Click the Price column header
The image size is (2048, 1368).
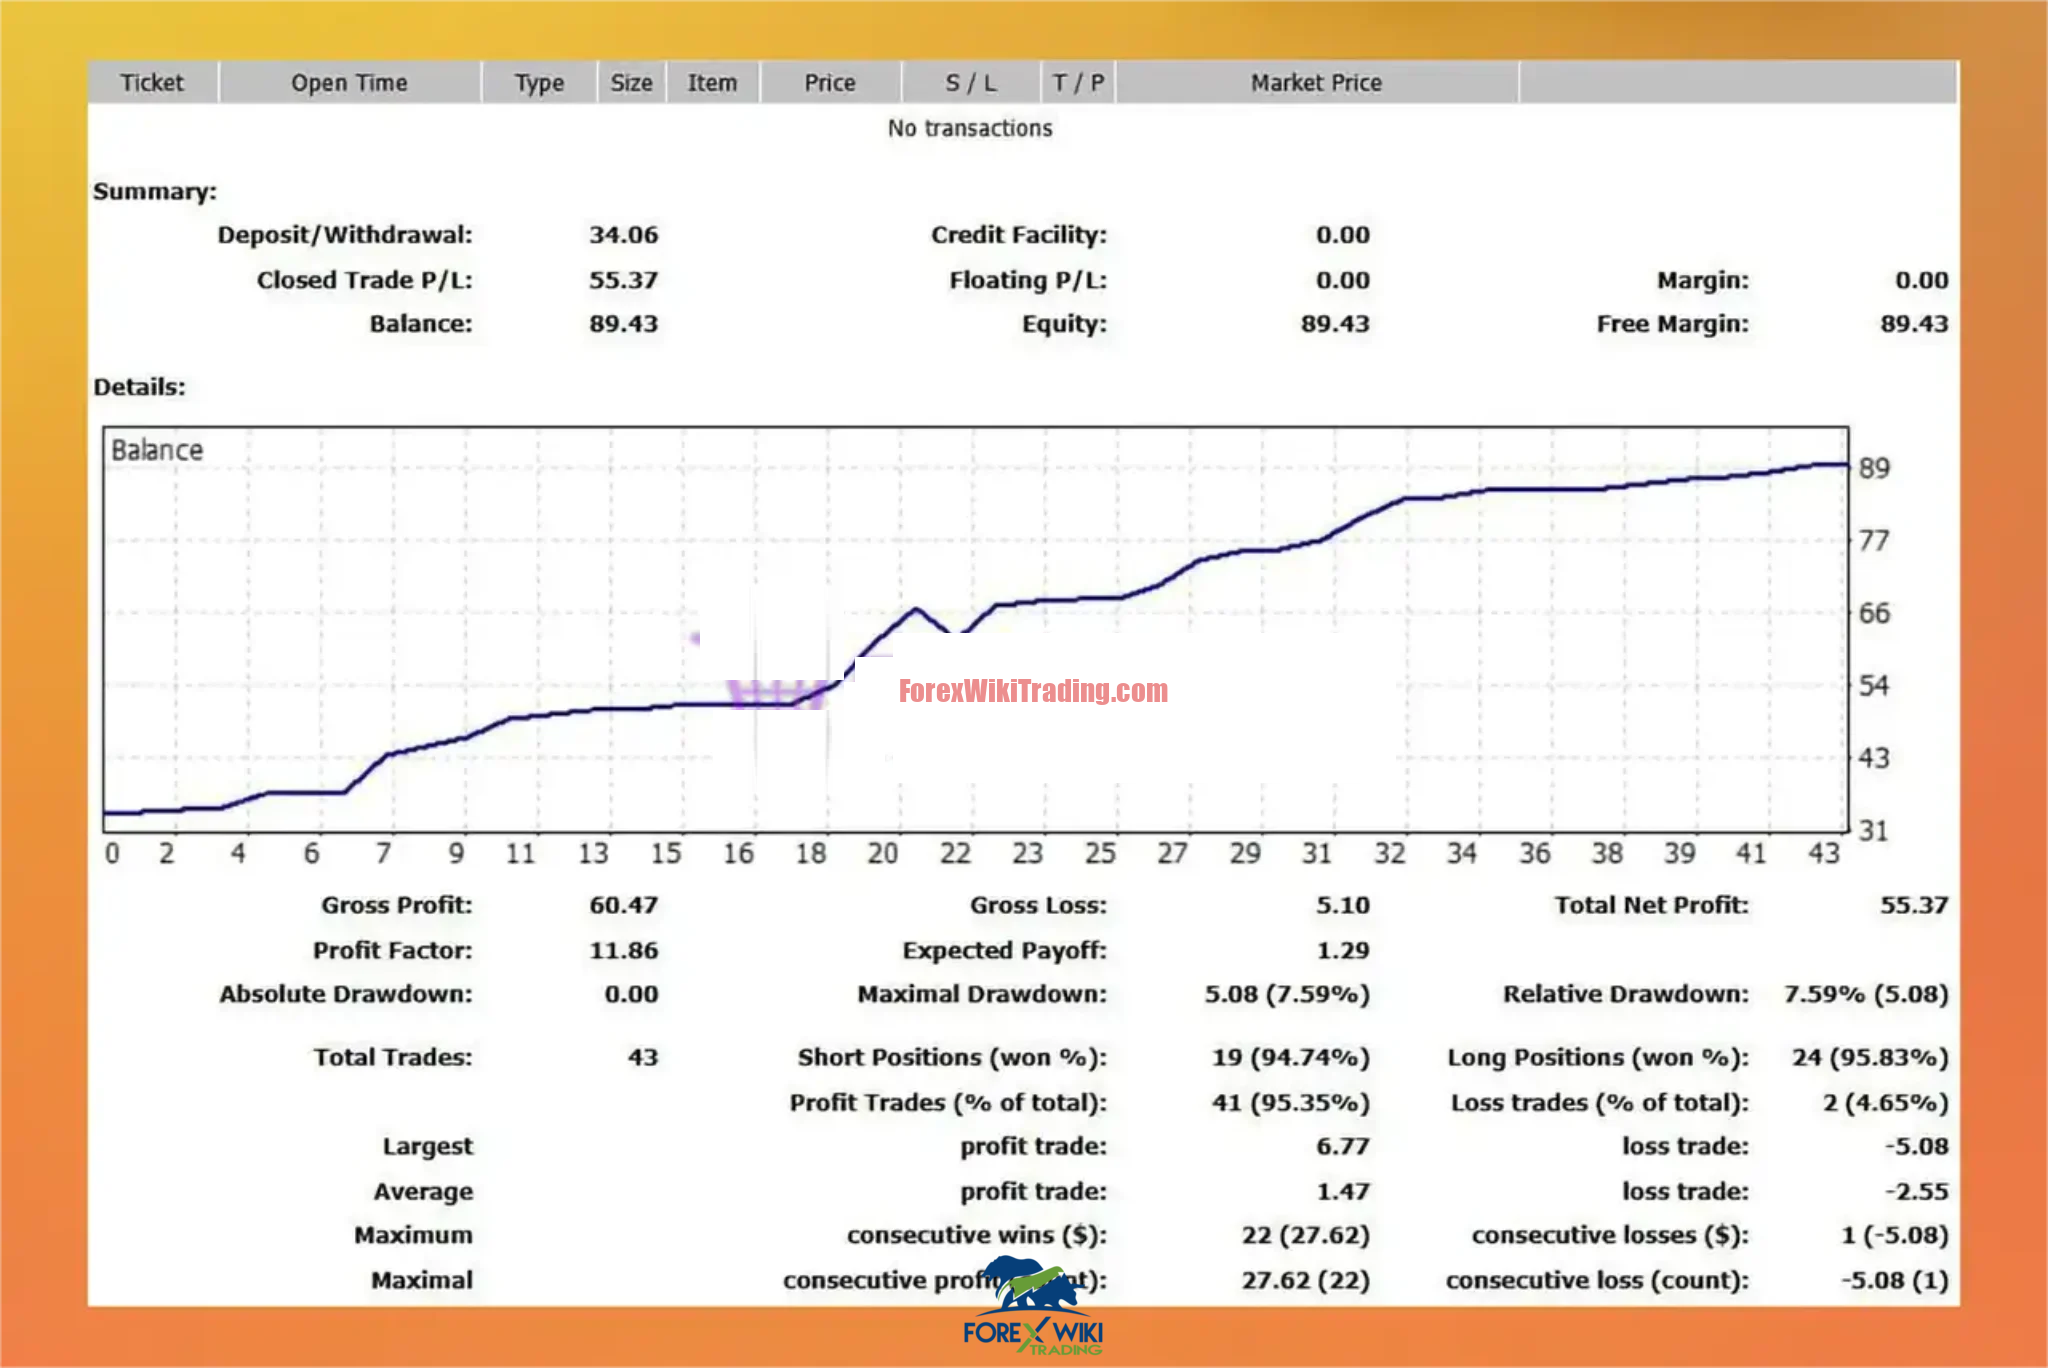point(830,83)
